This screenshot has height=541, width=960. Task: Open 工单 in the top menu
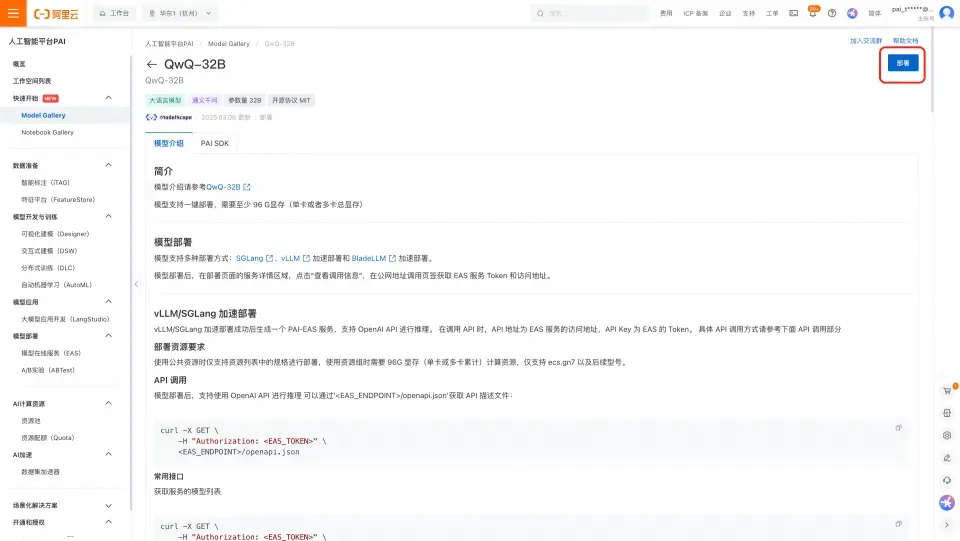pos(772,13)
